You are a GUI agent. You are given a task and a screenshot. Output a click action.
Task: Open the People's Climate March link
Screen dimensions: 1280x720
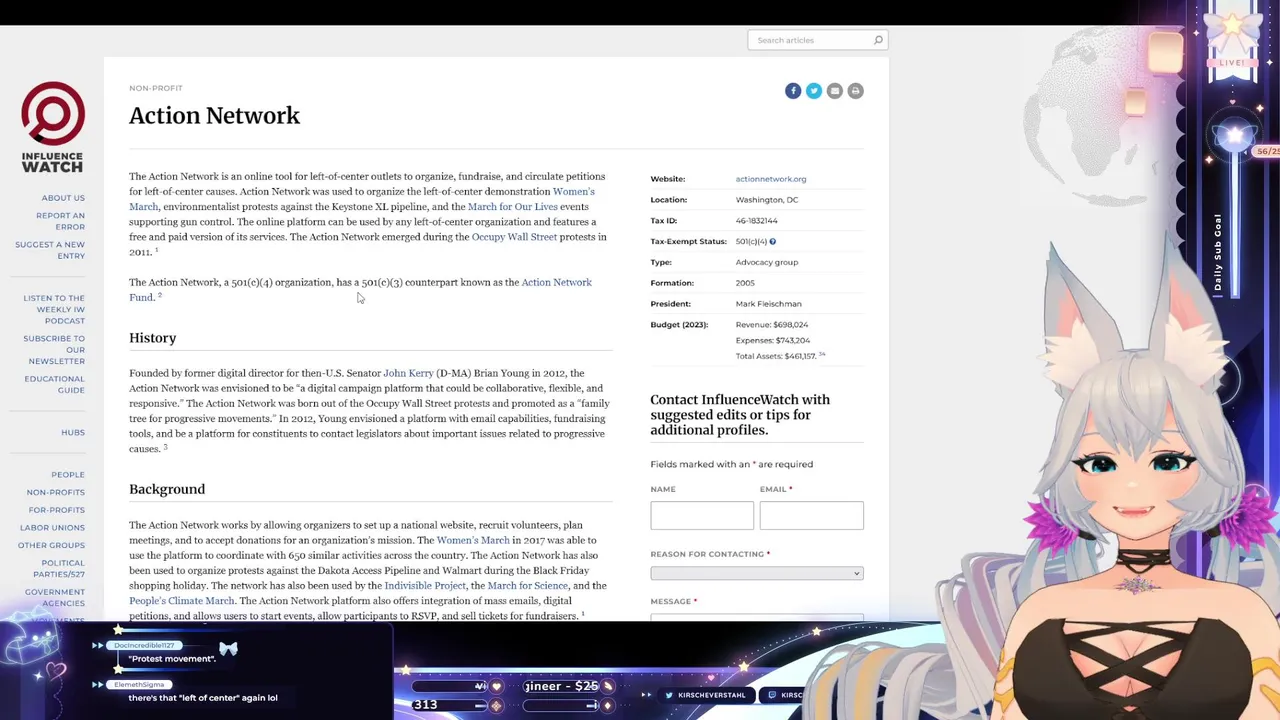(x=181, y=601)
